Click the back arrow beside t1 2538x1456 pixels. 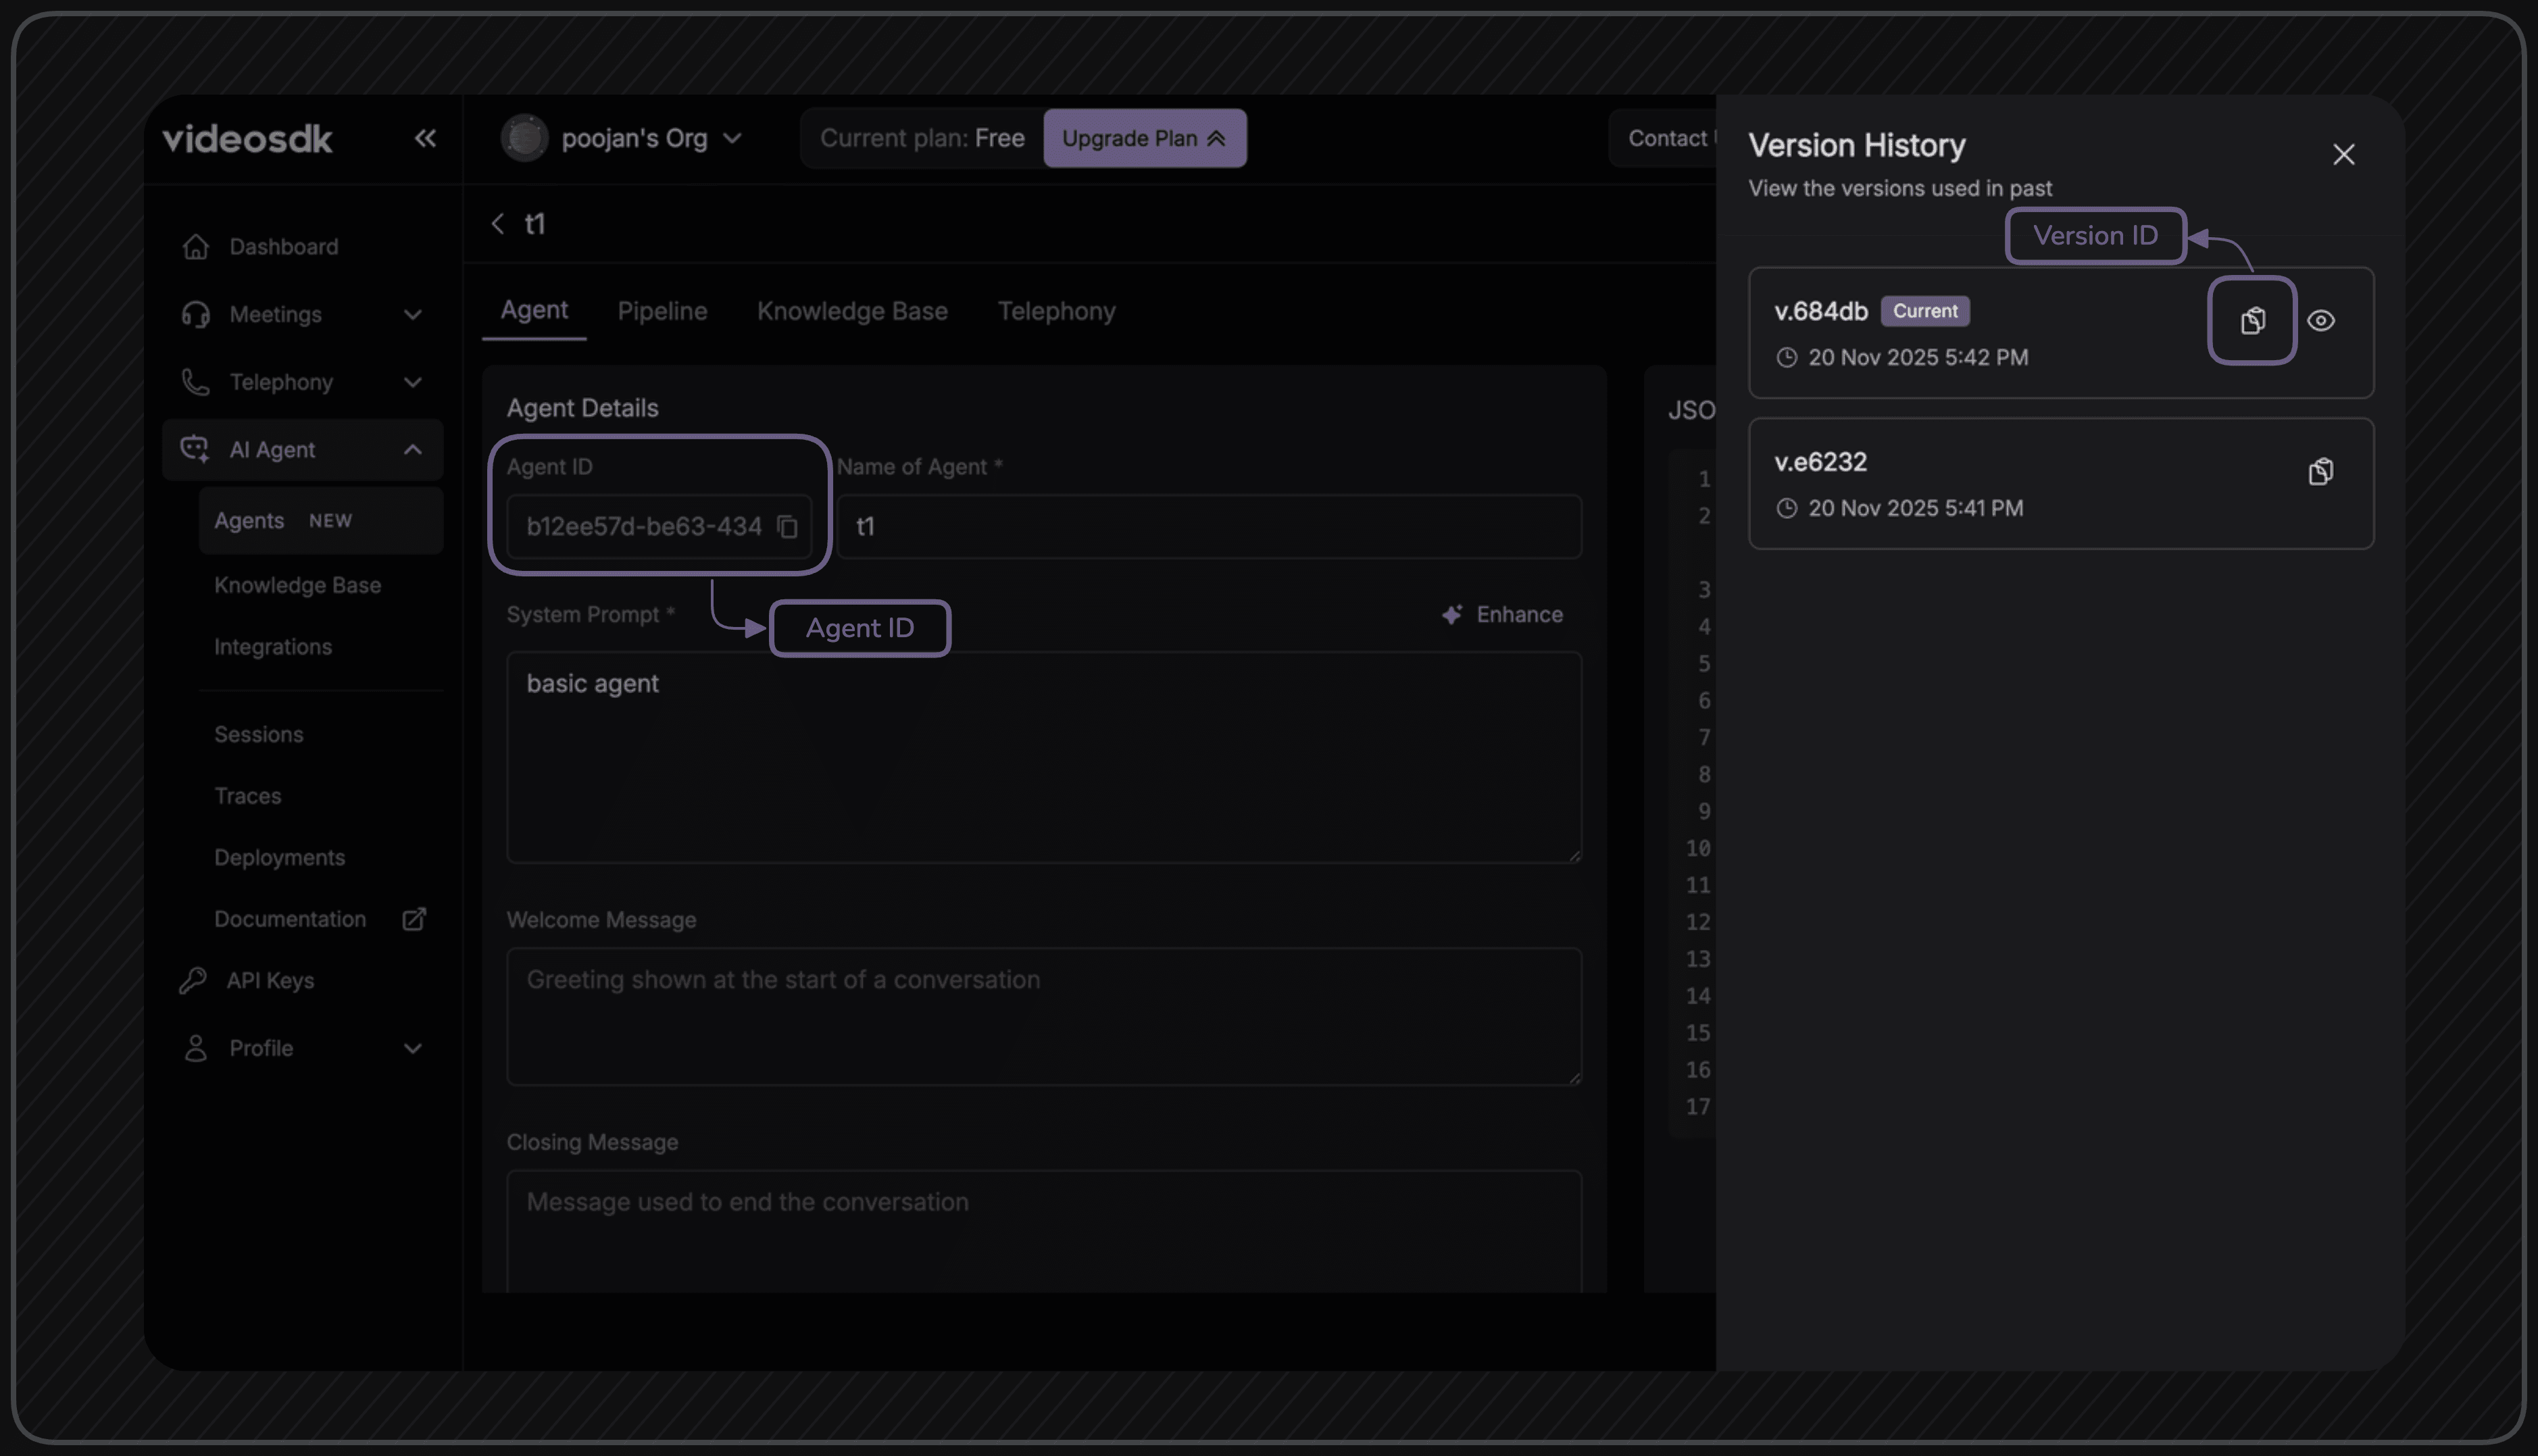(497, 224)
